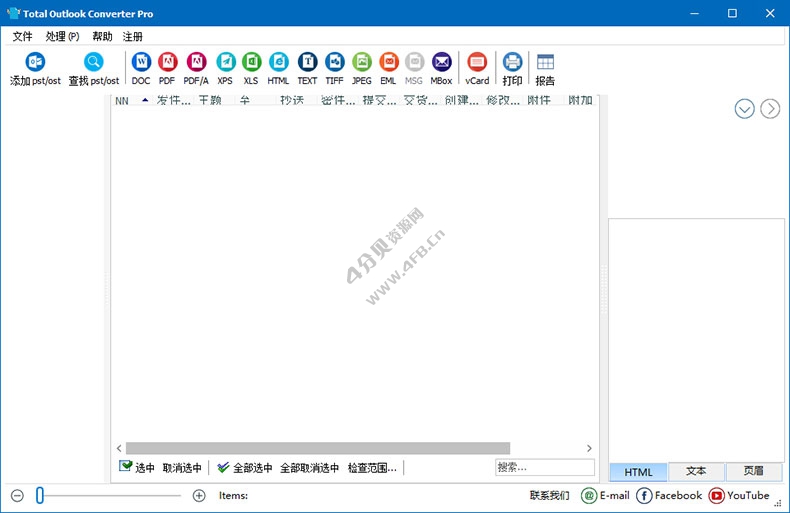This screenshot has height=513, width=790.
Task: Convert to PDF format
Action: click(167, 62)
